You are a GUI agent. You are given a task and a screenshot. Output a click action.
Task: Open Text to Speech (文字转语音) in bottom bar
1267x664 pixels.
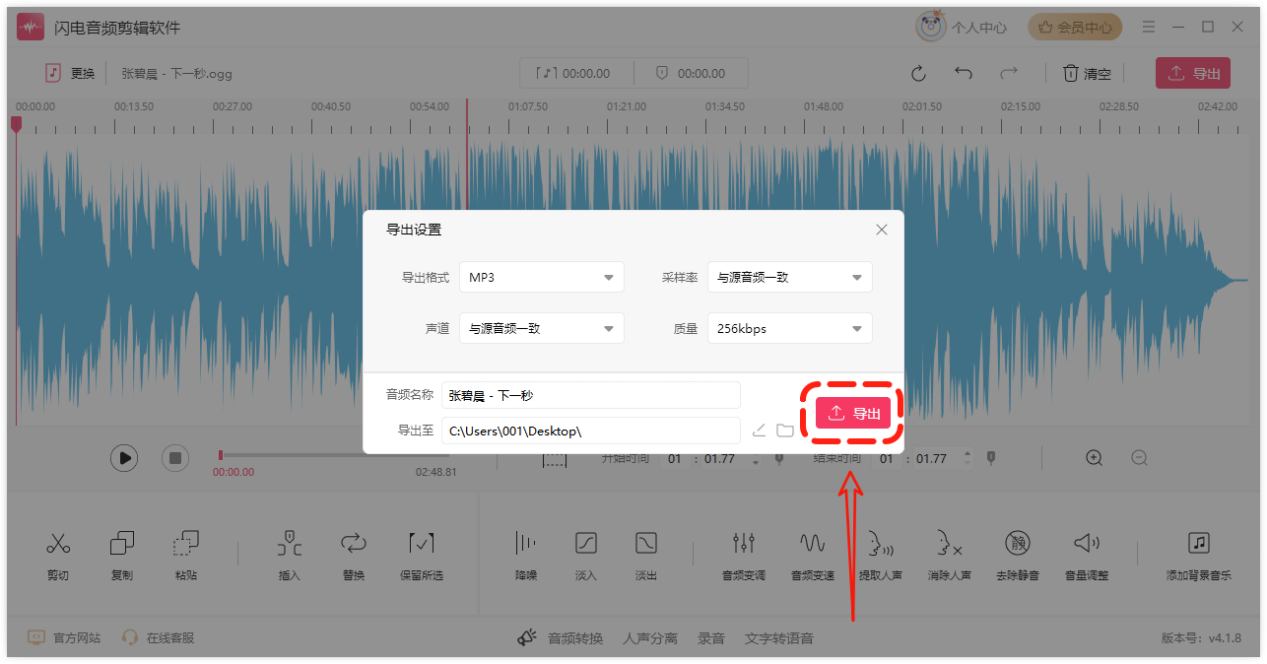click(x=779, y=638)
